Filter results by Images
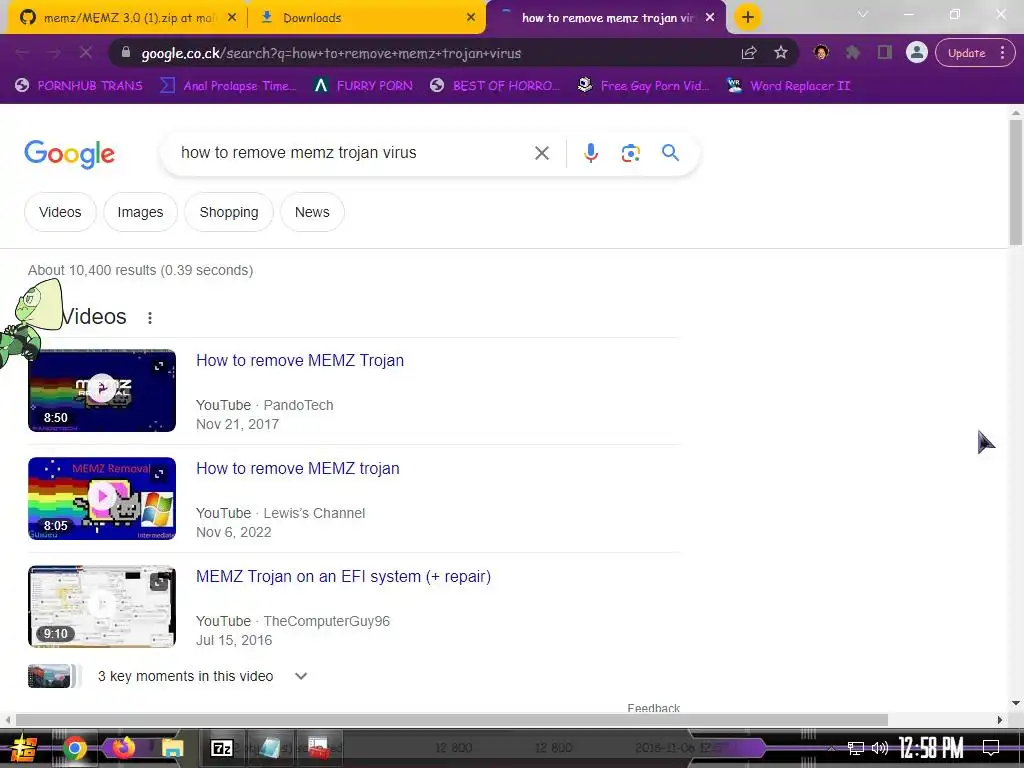Screen dimensions: 1024x768 pos(140,212)
